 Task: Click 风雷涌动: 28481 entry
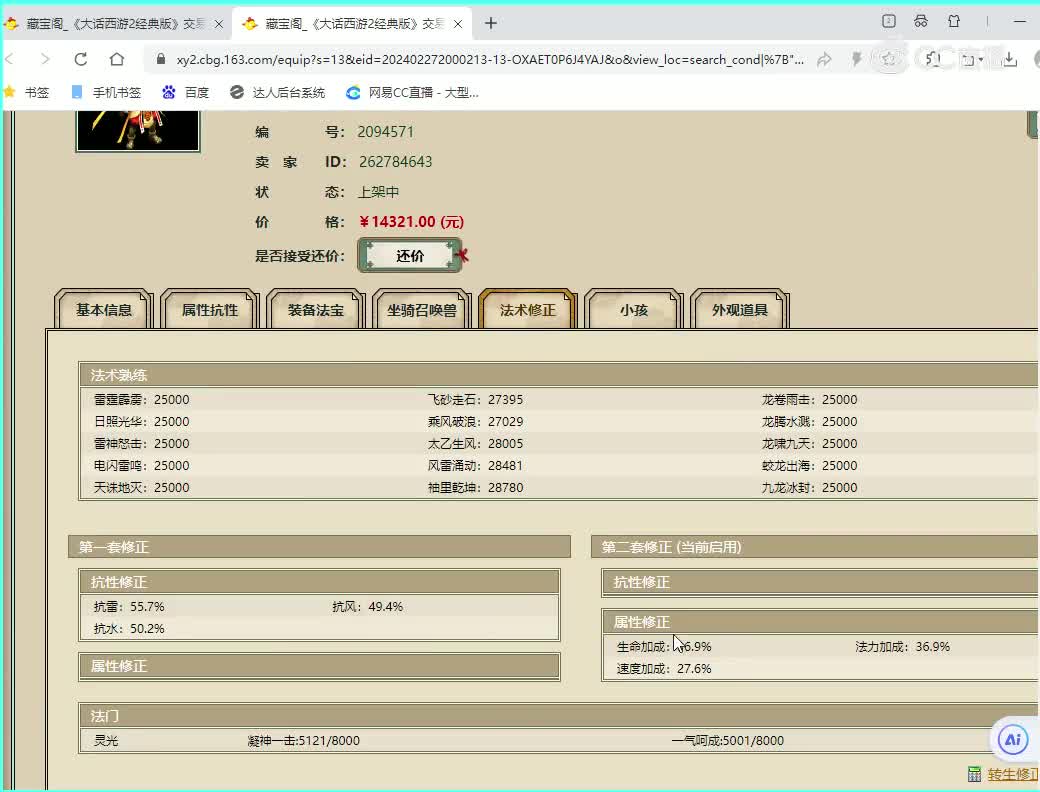(476, 465)
